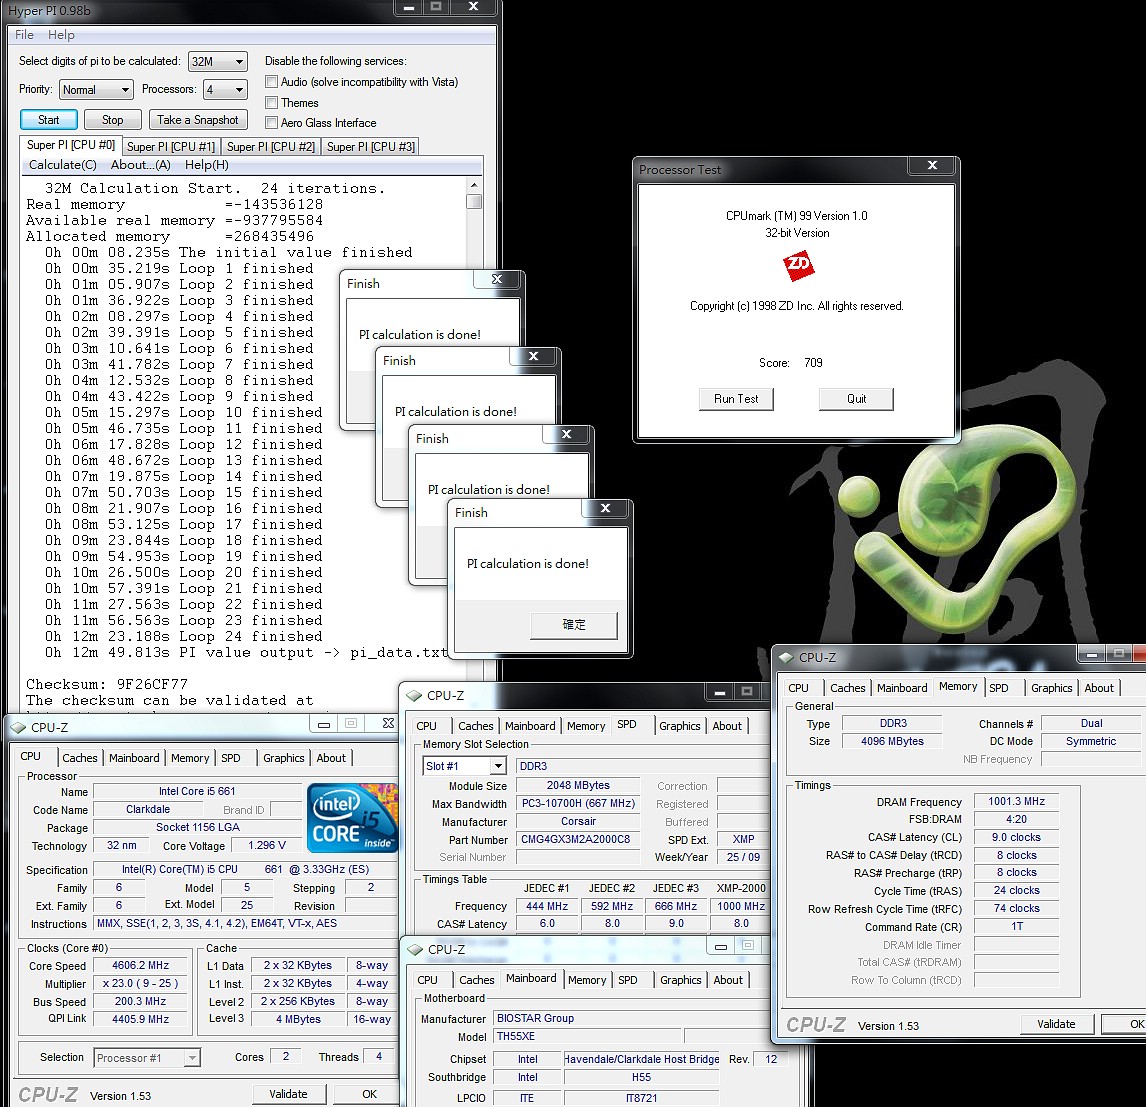Click Validate in CPU-Z window with Intel logo

click(x=288, y=1094)
